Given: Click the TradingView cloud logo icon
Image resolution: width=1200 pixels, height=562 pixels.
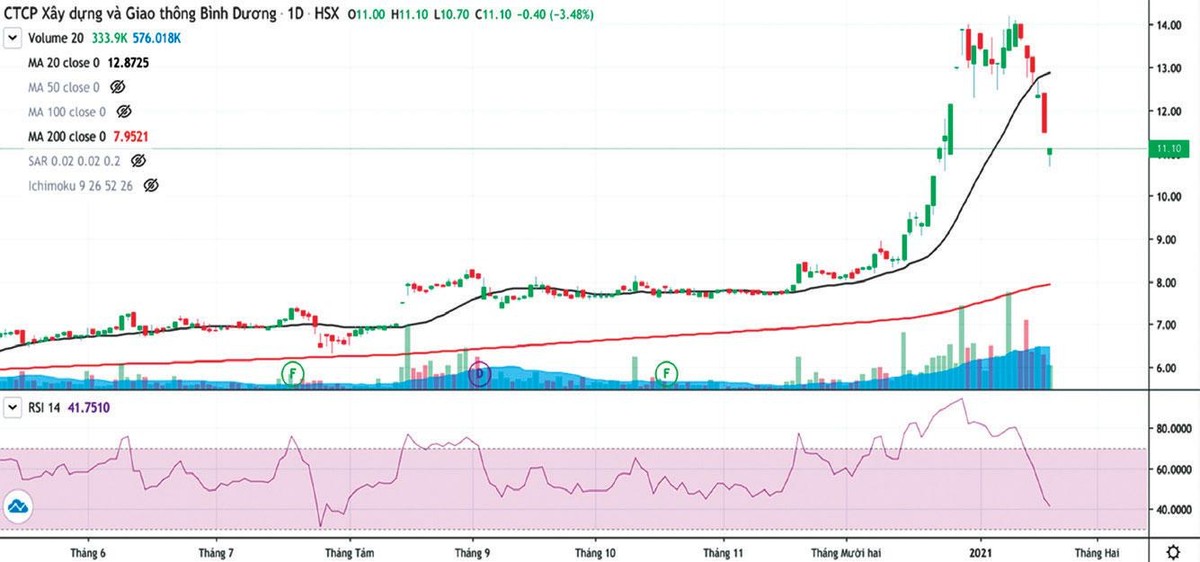Looking at the screenshot, I should (17, 508).
